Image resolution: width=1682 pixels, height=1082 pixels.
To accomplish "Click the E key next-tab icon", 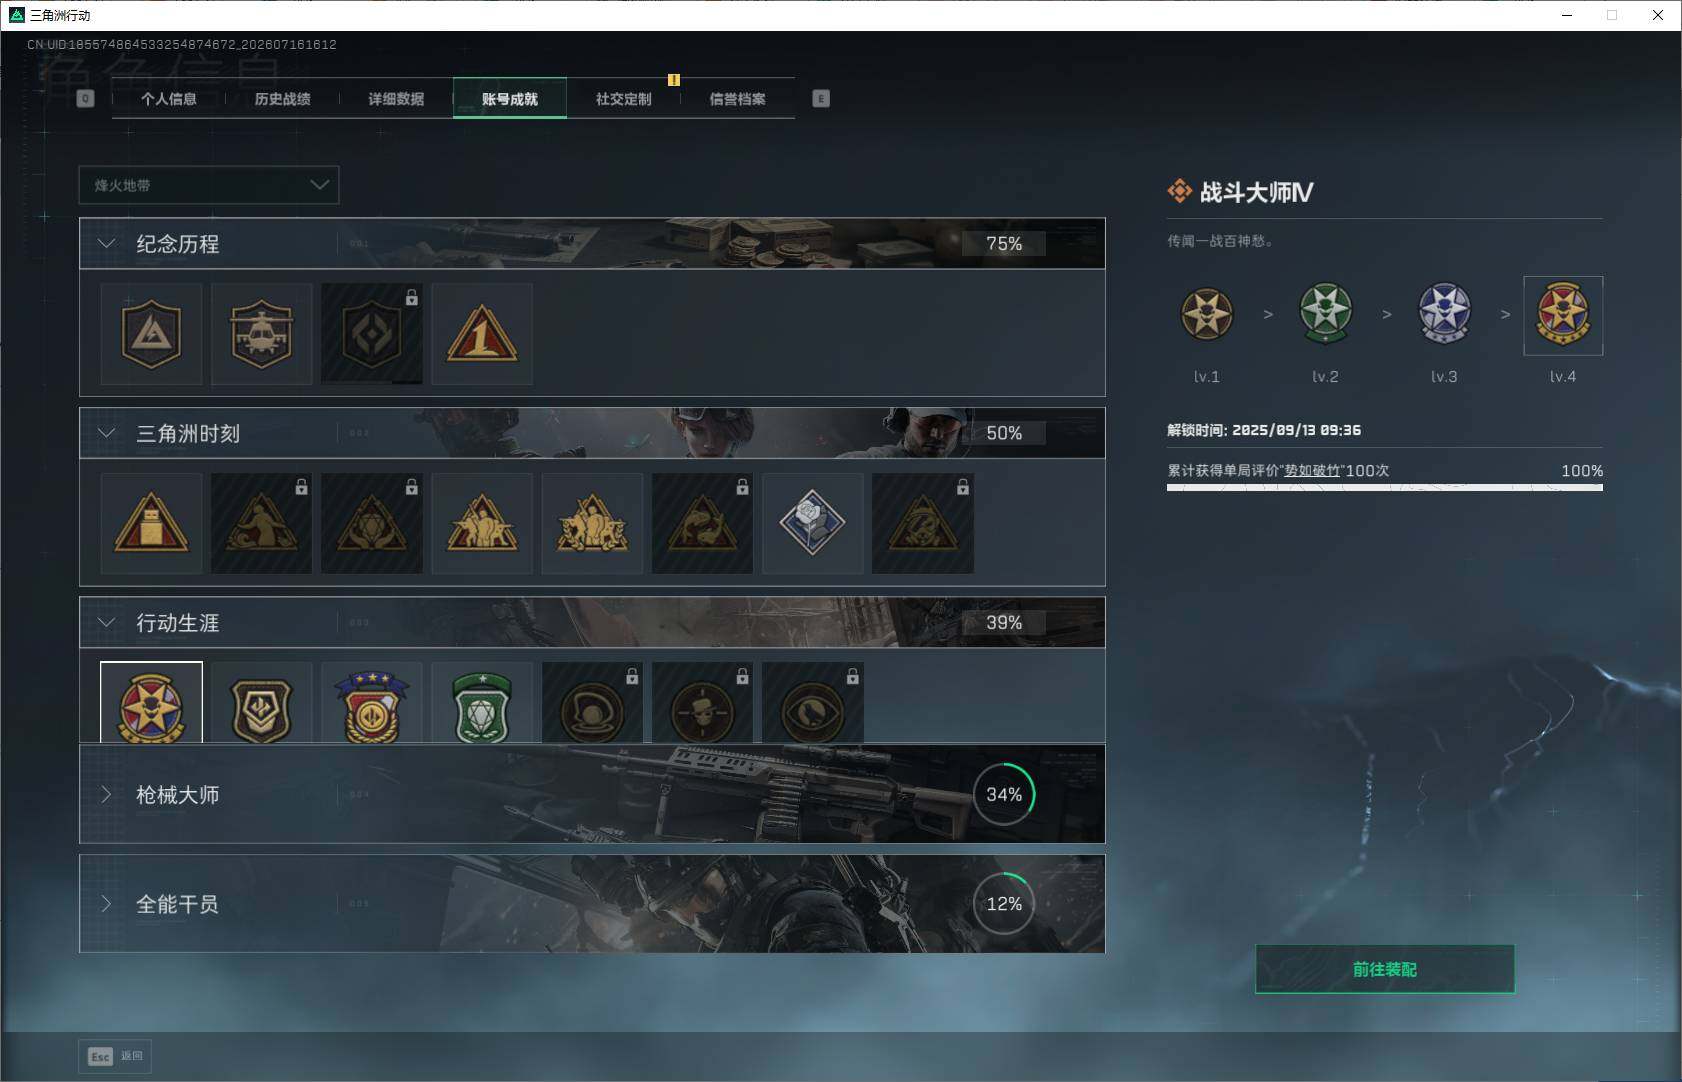I will (x=821, y=98).
